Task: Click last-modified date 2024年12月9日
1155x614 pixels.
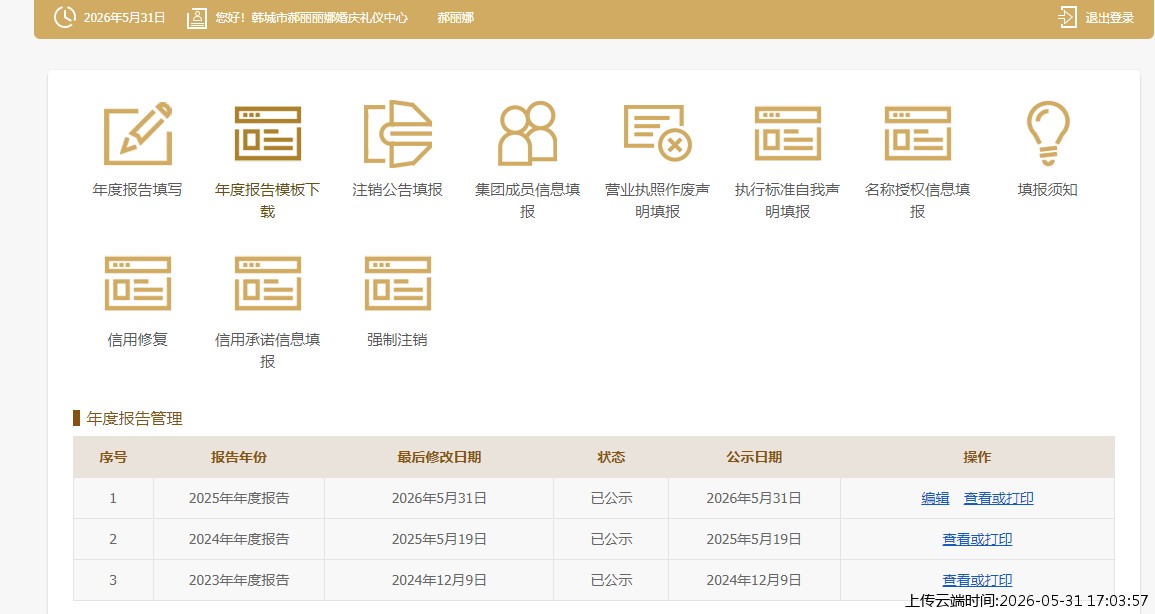Action: click(x=439, y=580)
